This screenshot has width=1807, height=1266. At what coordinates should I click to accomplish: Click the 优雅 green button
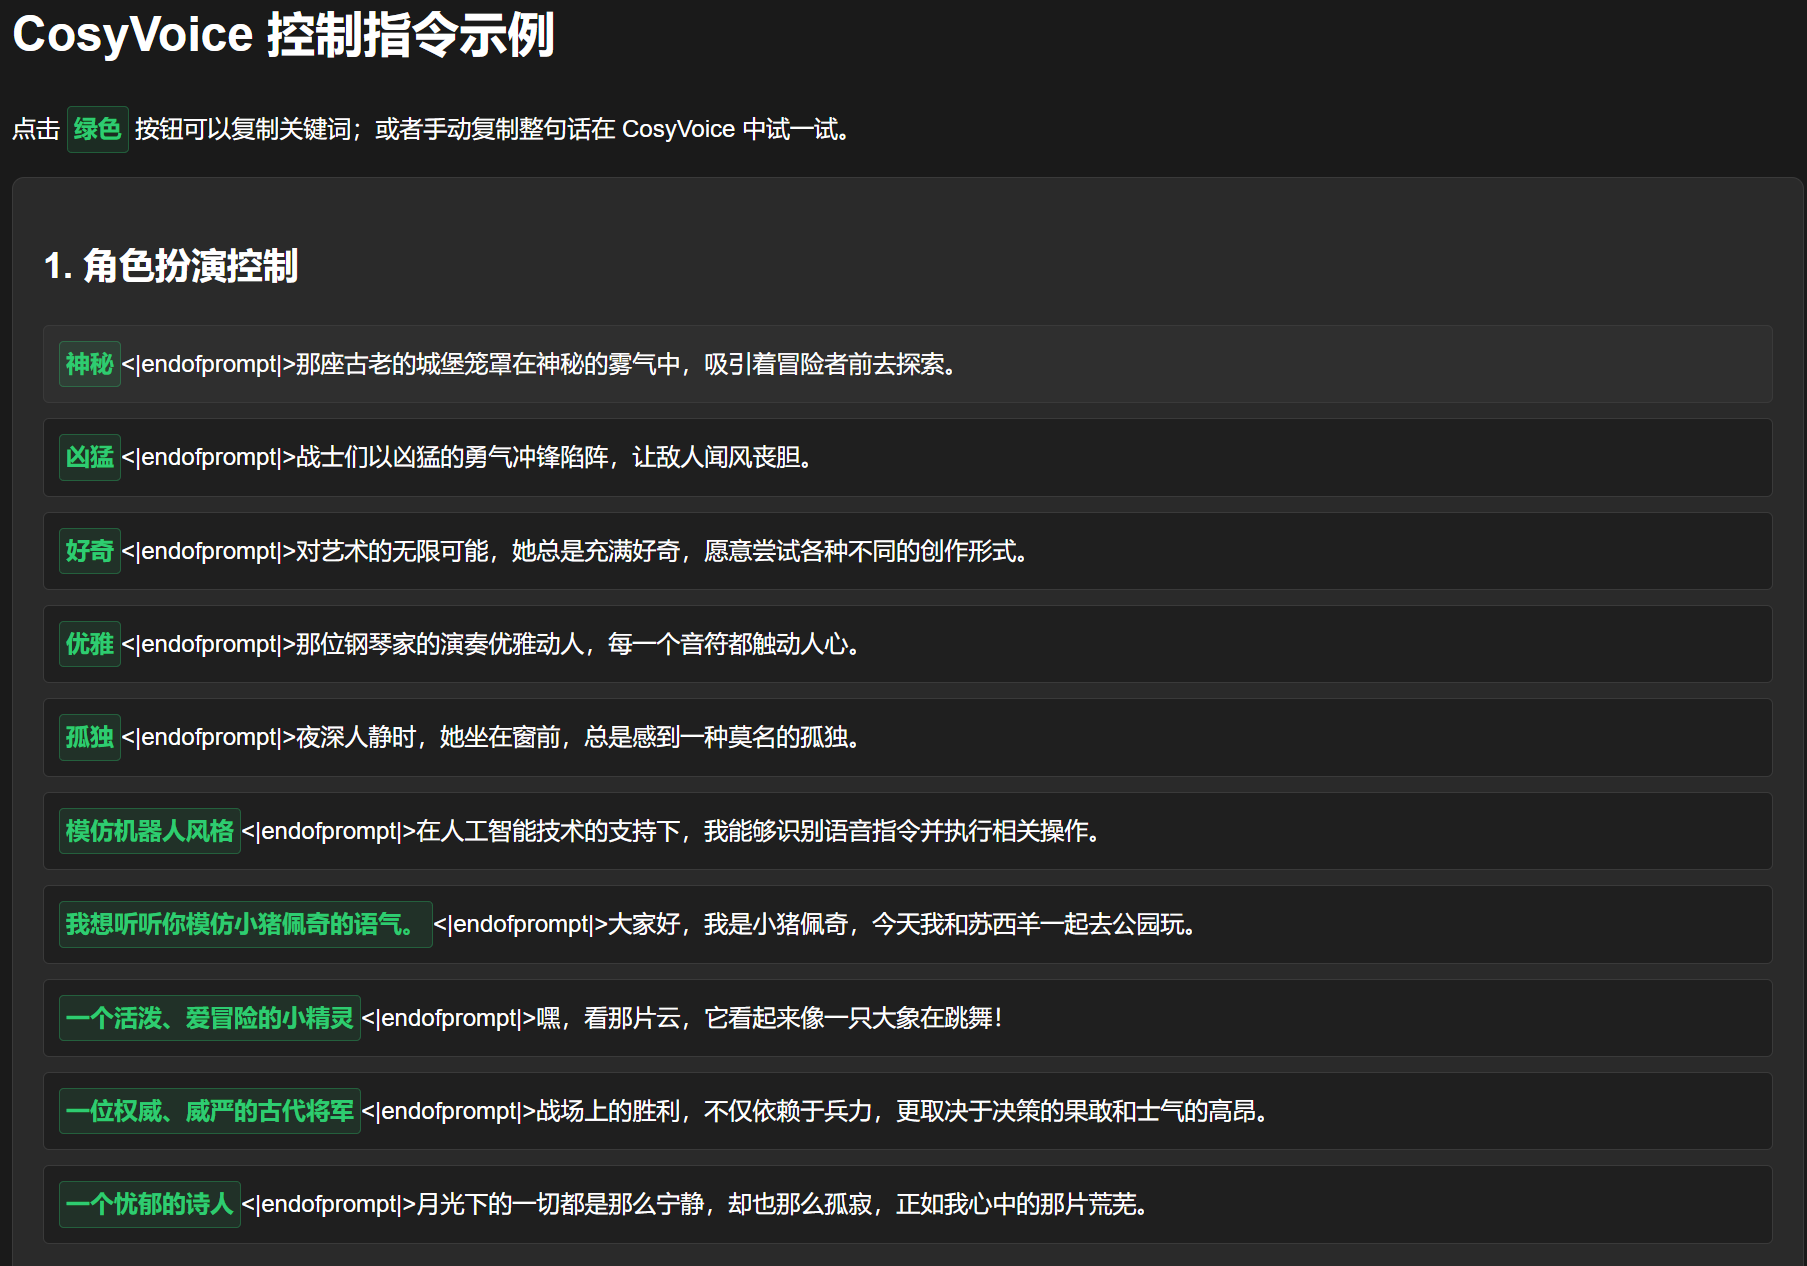coord(89,644)
